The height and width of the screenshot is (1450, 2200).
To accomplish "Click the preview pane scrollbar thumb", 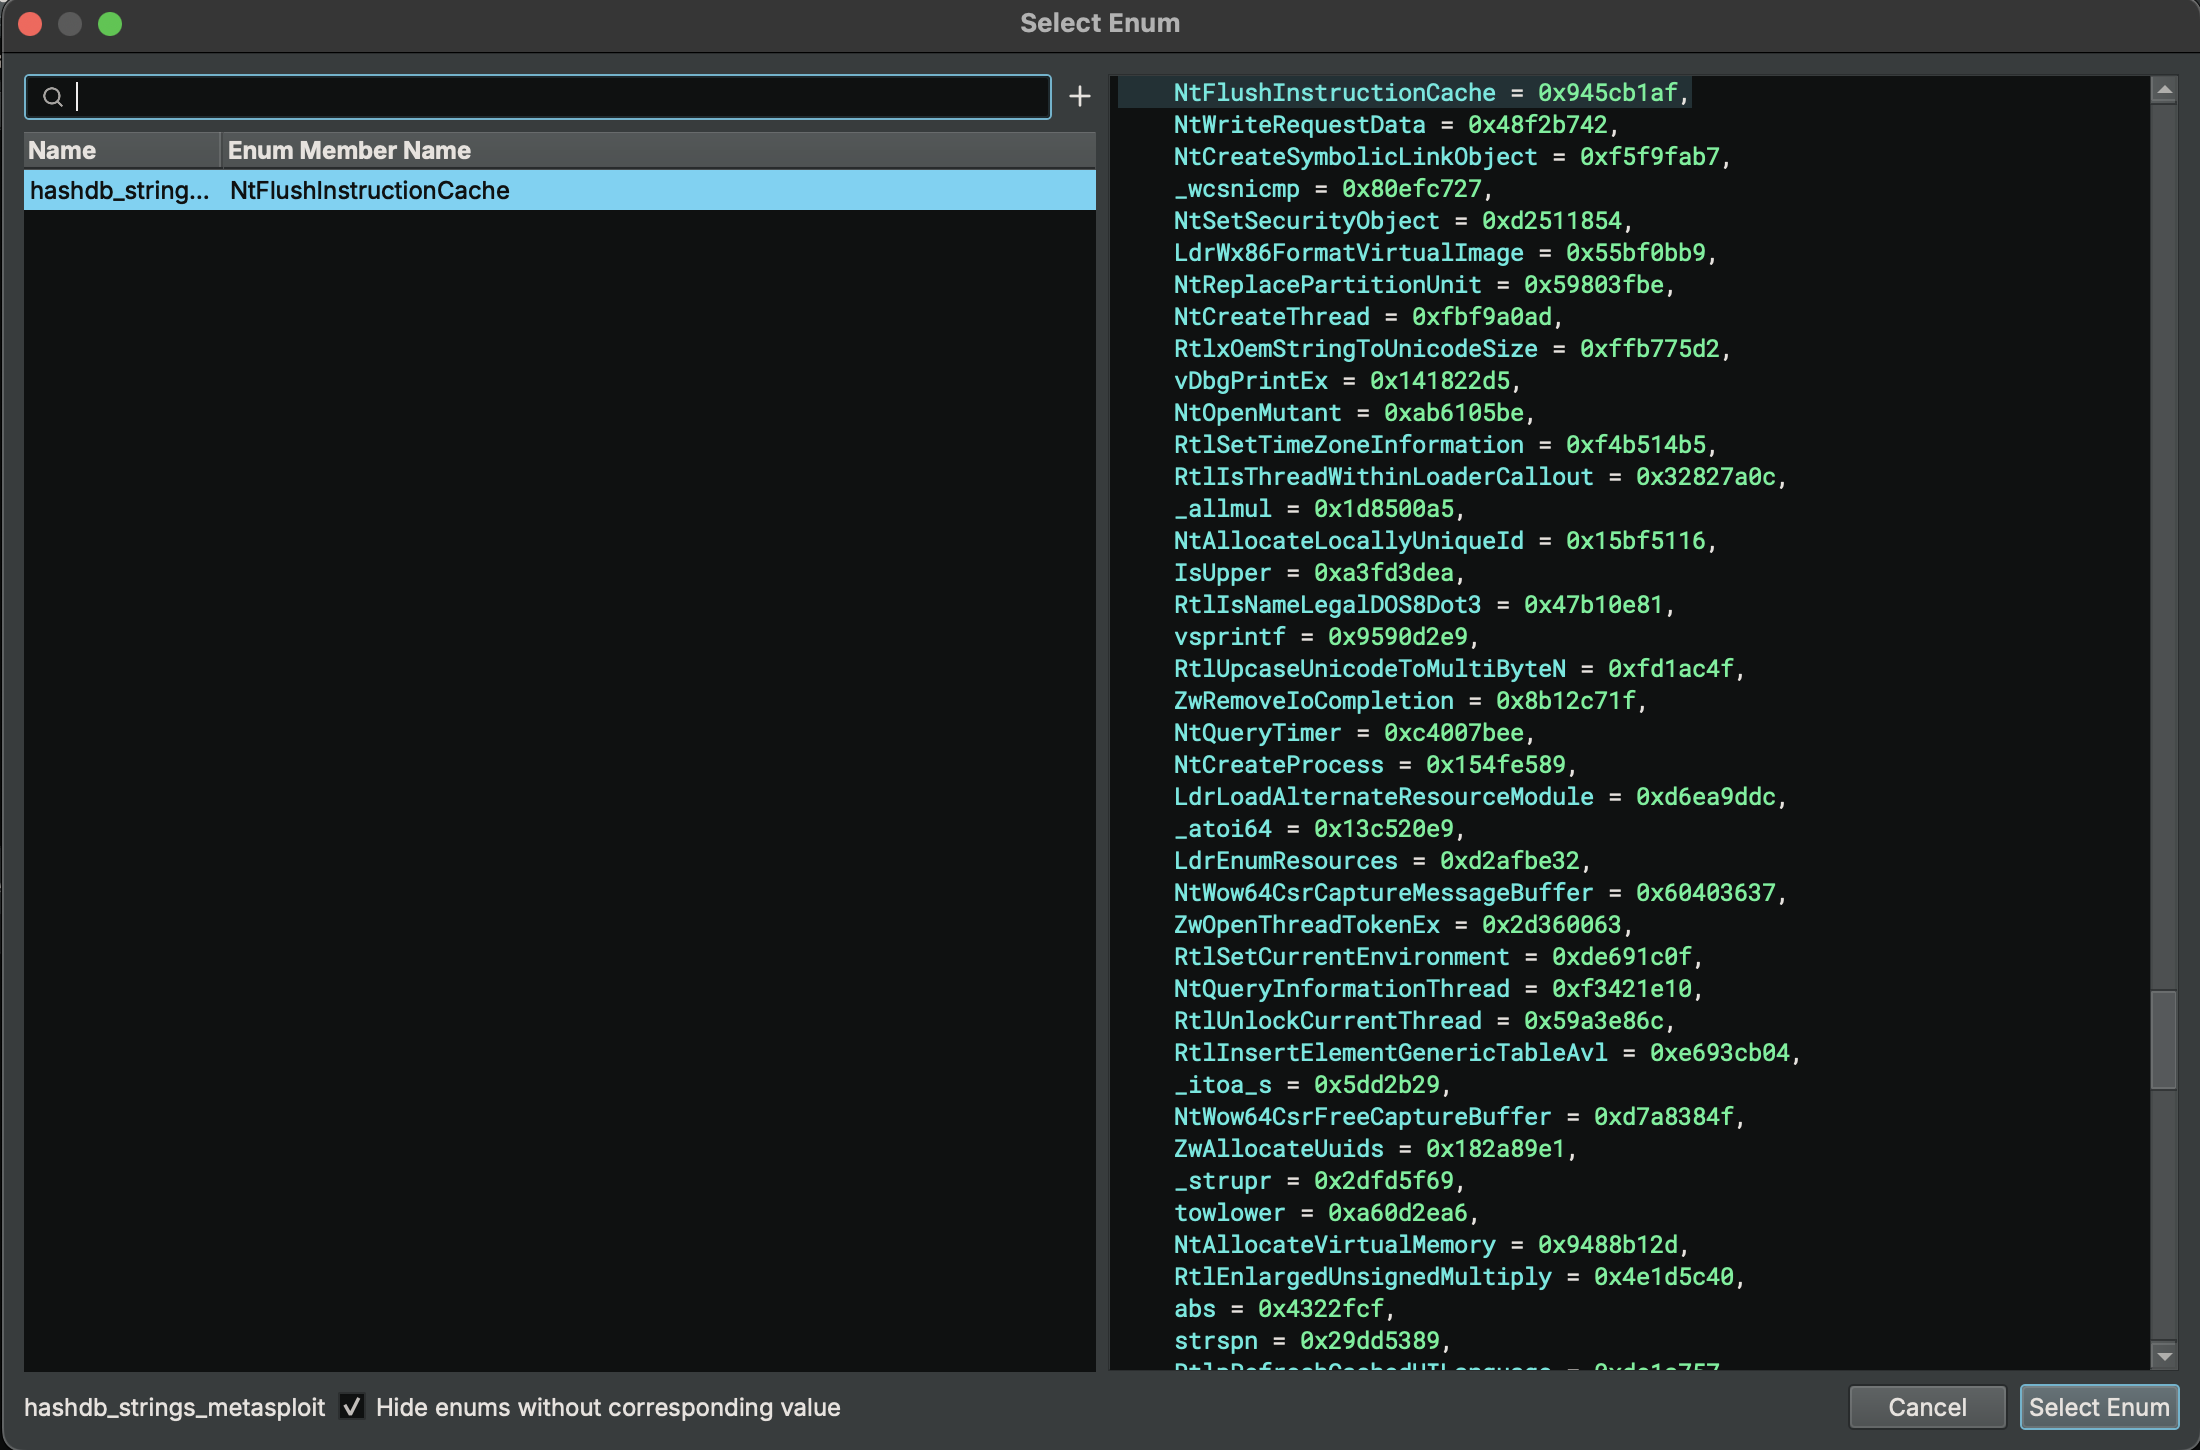I will pyautogui.click(x=2164, y=1040).
